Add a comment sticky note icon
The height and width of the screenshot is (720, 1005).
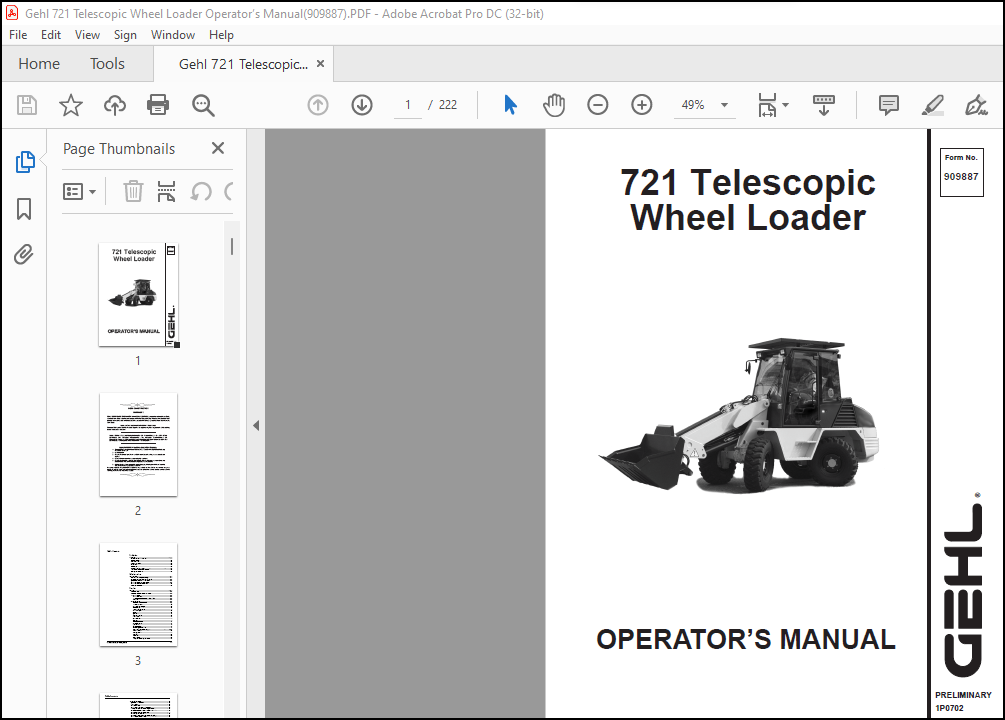888,105
